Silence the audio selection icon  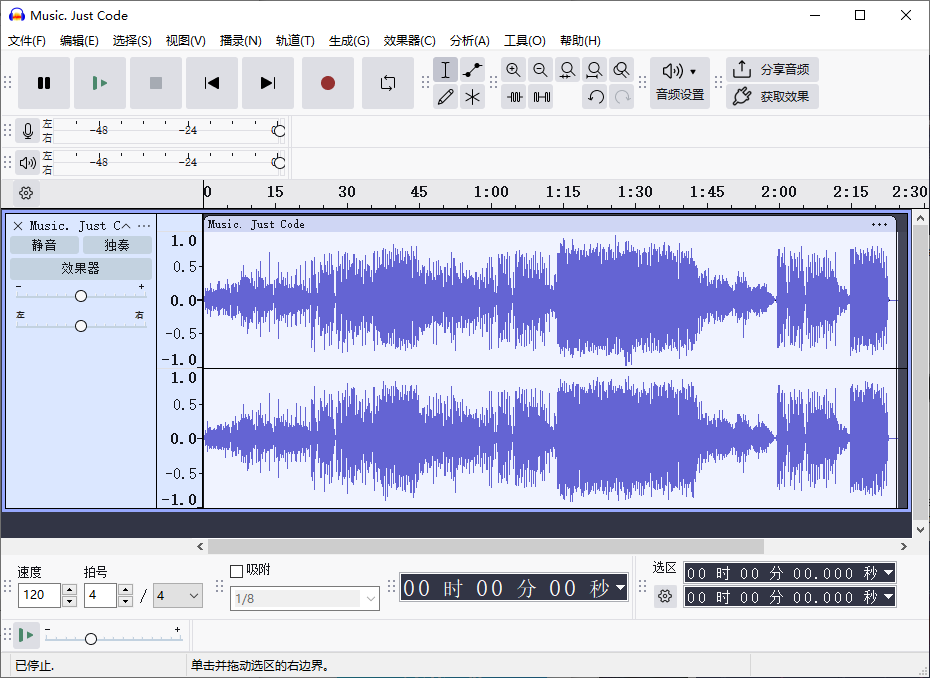[x=540, y=97]
